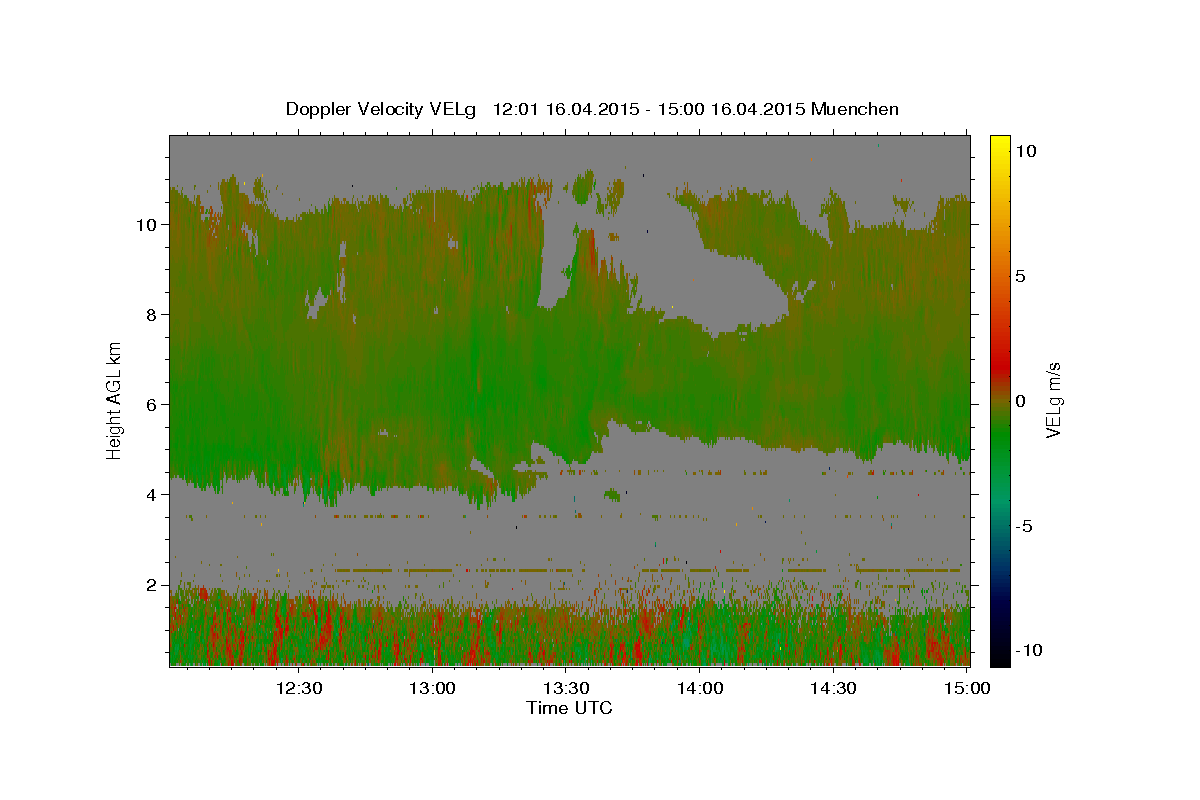This screenshot has height=800, width=1200.
Task: Click the 15:00 time tick label
Action: click(x=968, y=688)
